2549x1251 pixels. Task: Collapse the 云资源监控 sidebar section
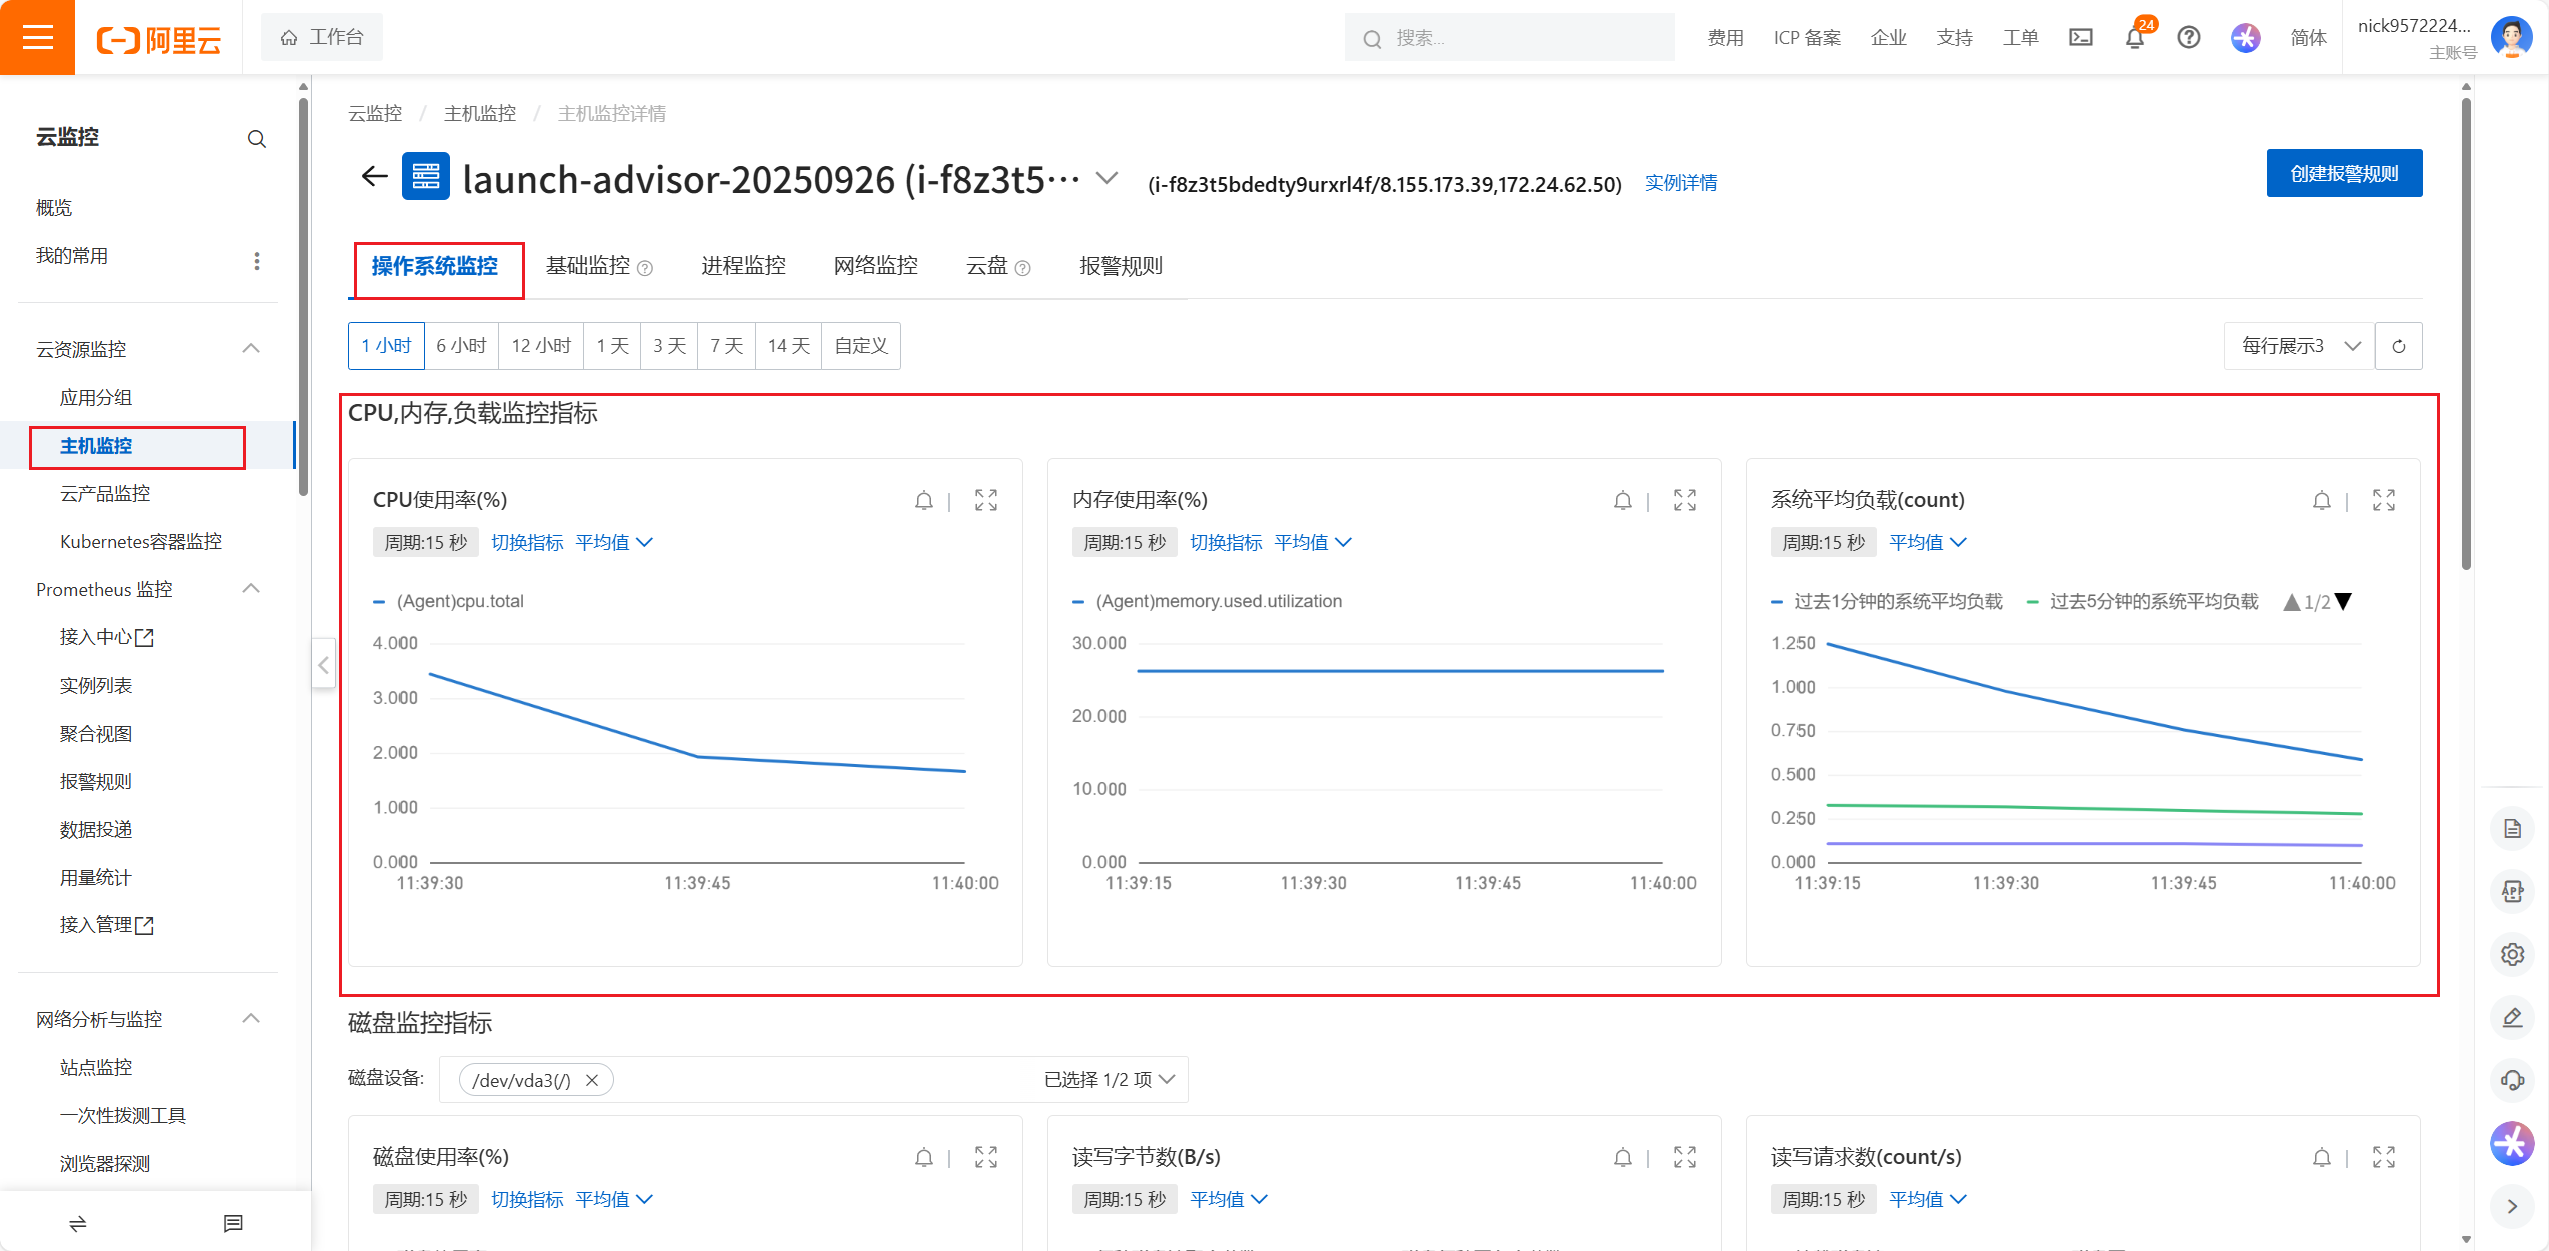251,348
